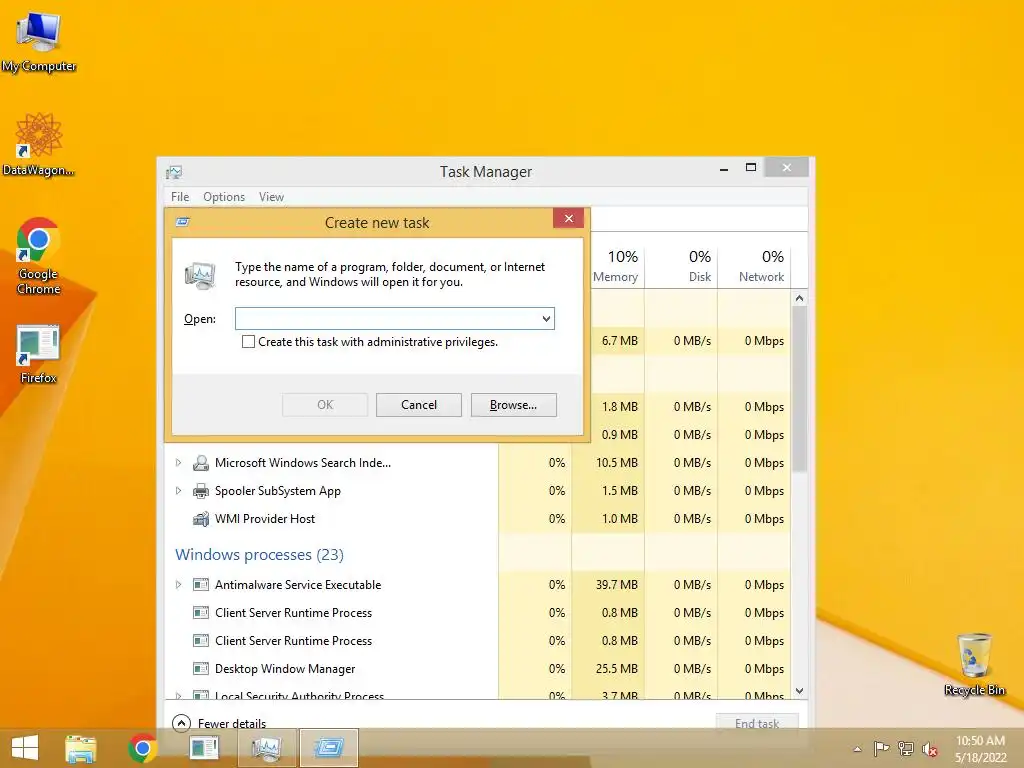Image resolution: width=1024 pixels, height=768 pixels.
Task: Click the Browse... button
Action: tap(513, 405)
